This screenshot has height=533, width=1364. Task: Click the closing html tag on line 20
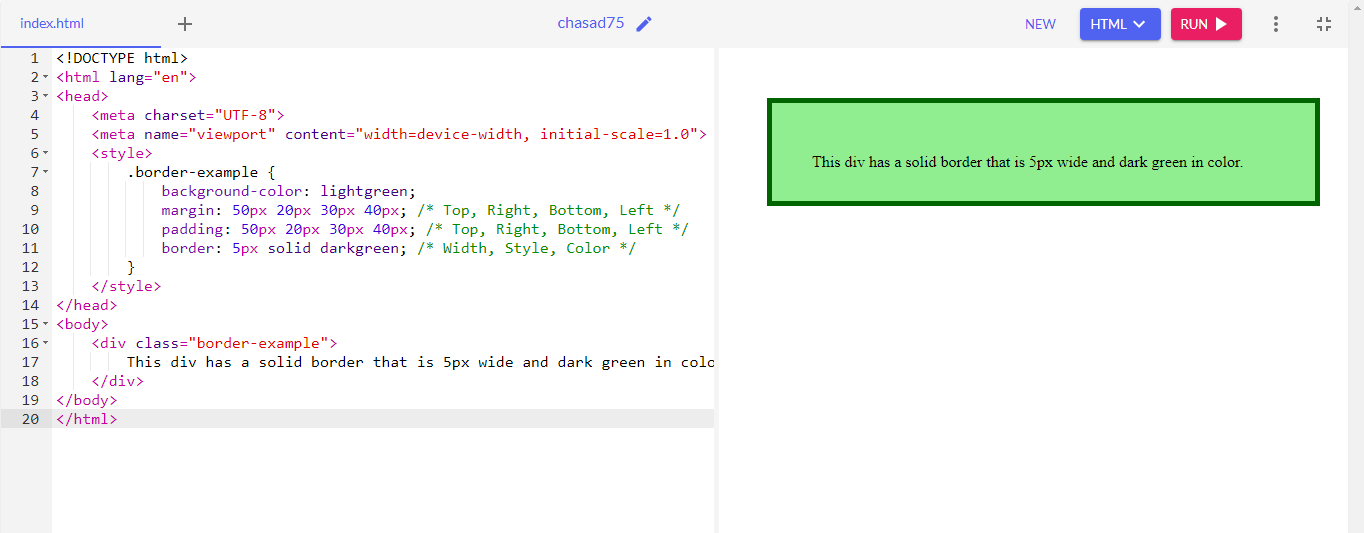pos(86,419)
